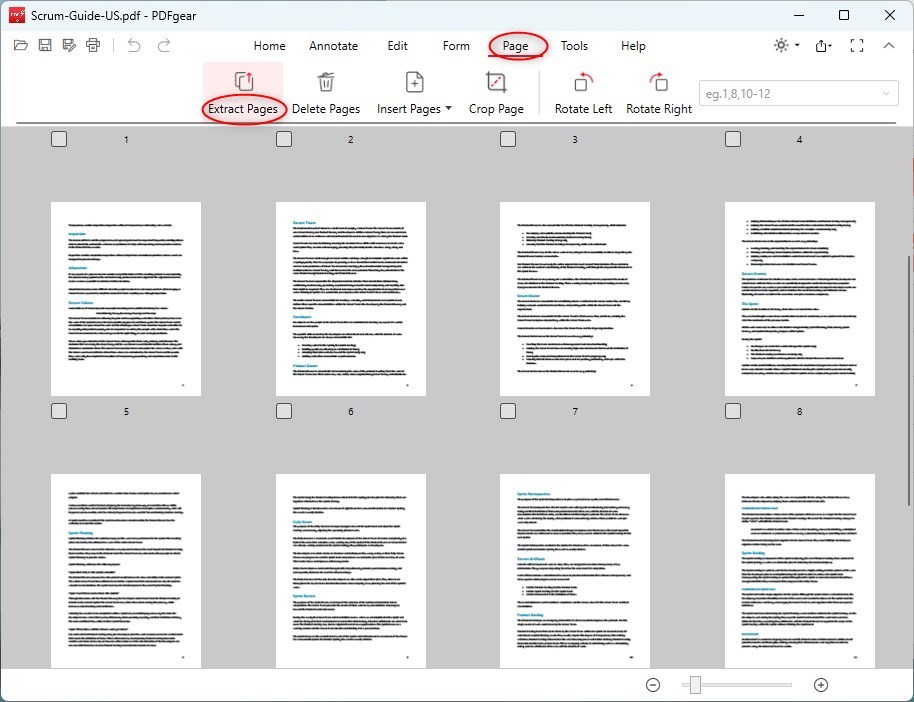Rotate pages left using the Rotate Left icon

(583, 90)
